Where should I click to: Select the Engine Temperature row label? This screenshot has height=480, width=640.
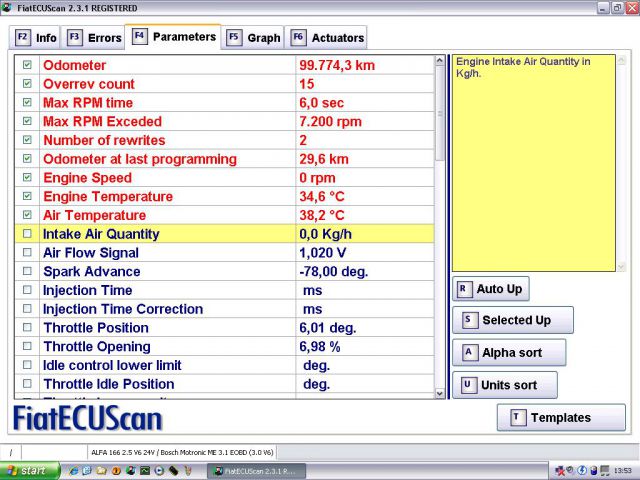coord(108,197)
